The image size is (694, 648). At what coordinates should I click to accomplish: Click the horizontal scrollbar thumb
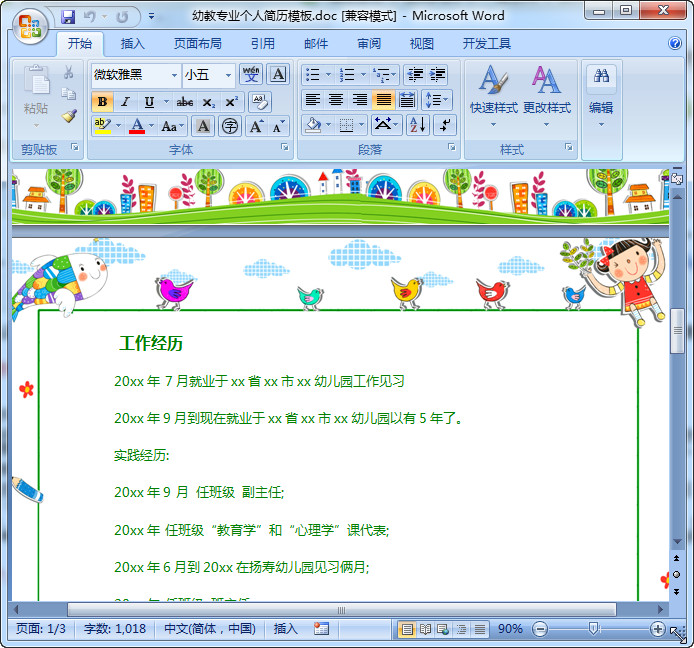coord(341,610)
